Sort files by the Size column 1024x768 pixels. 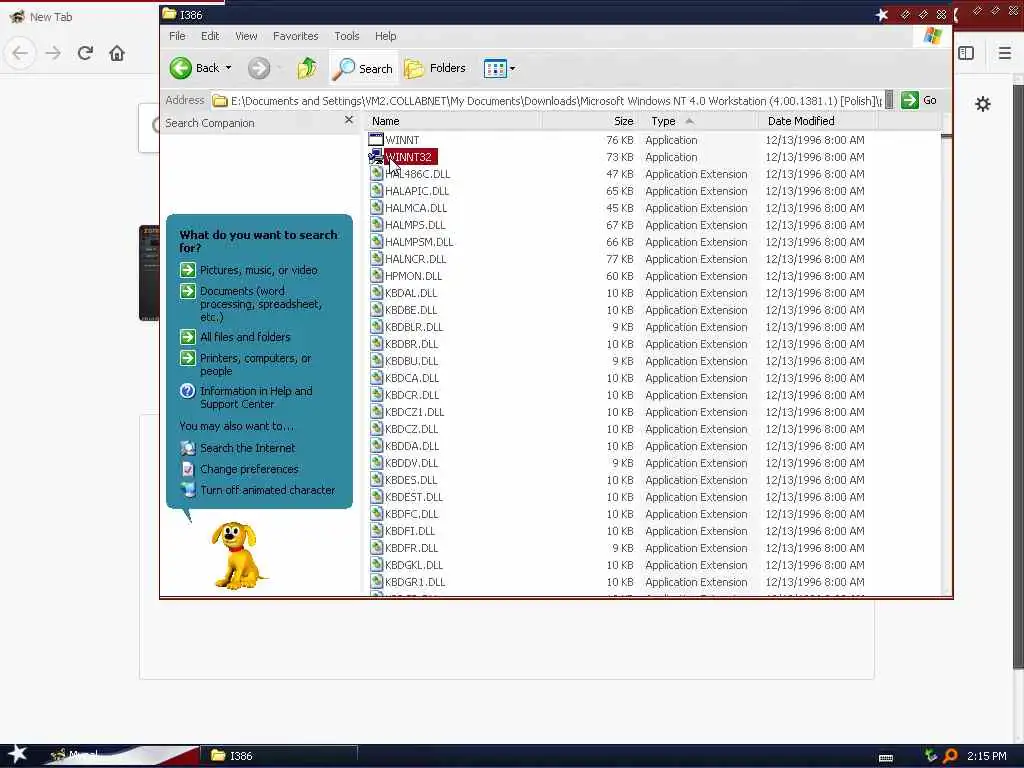point(590,121)
